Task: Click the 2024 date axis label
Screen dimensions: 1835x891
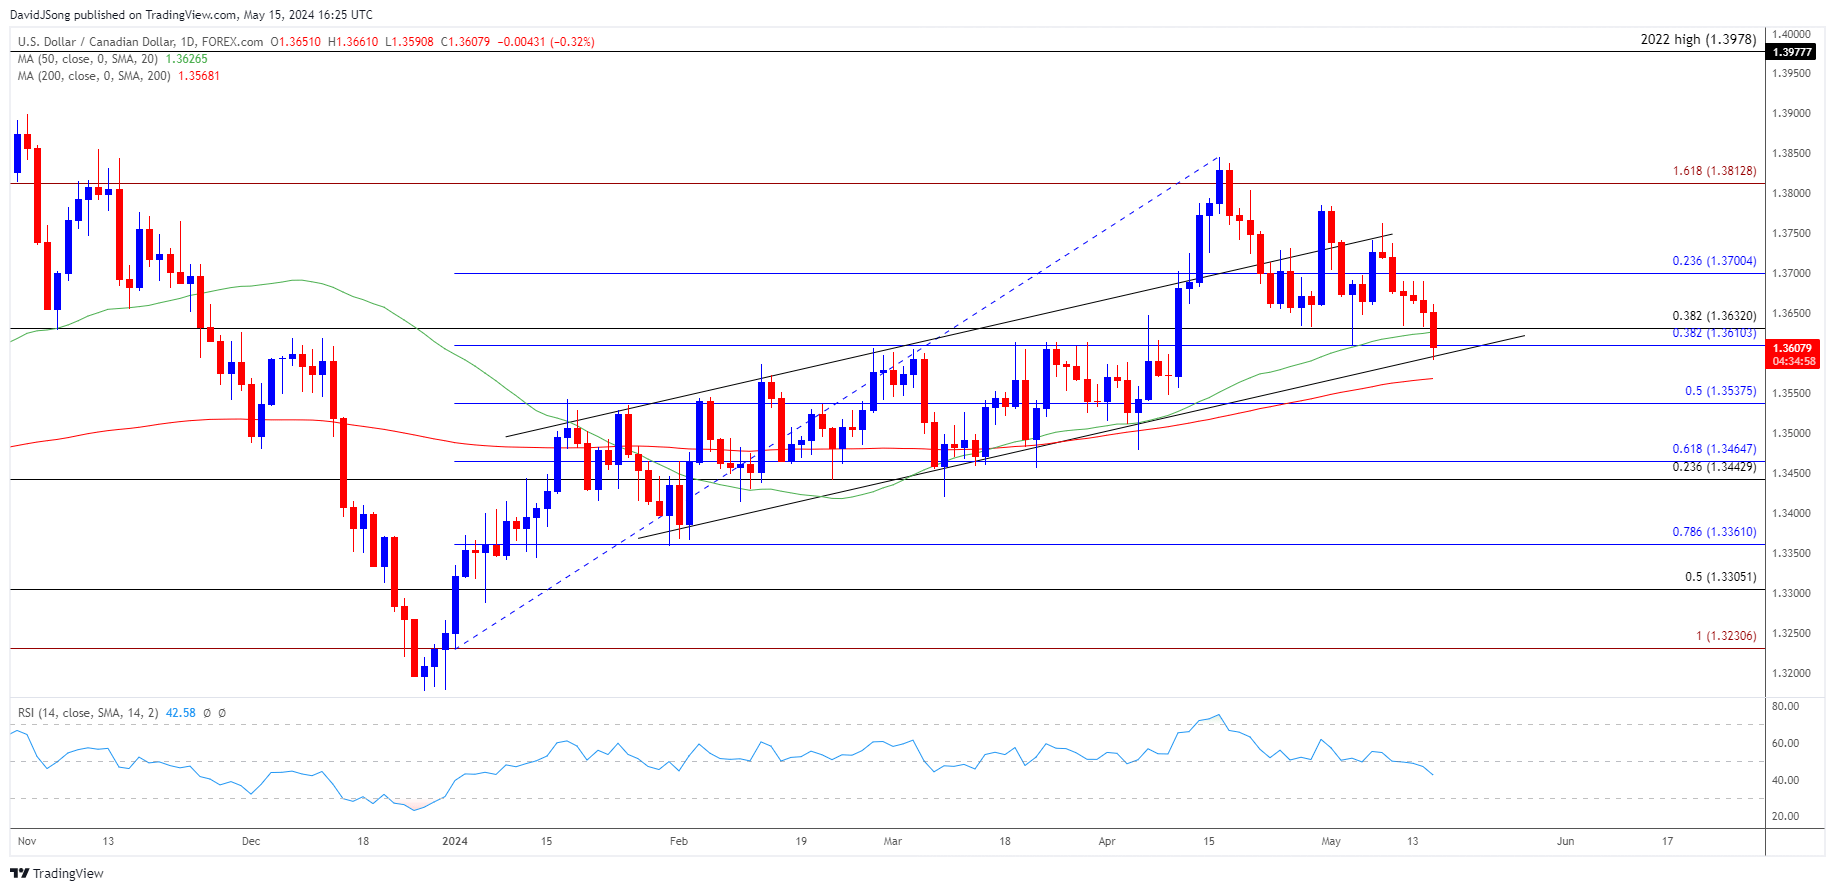Action: (455, 842)
